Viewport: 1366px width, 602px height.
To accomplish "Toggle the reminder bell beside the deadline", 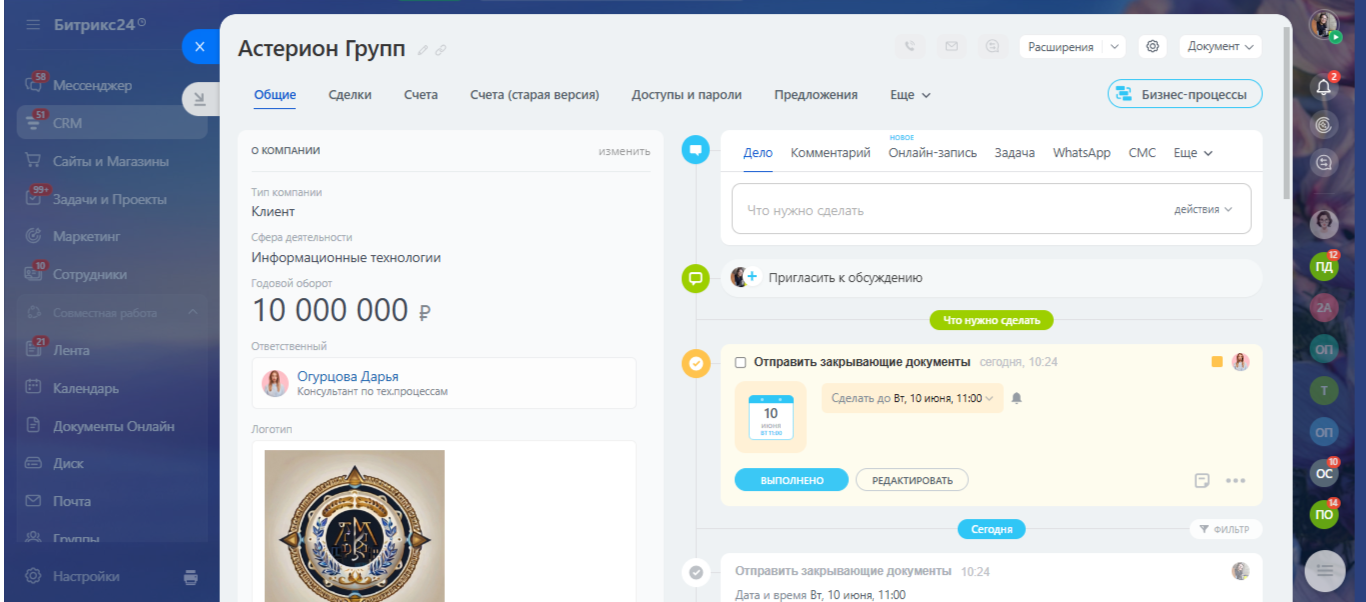I will (x=1017, y=398).
